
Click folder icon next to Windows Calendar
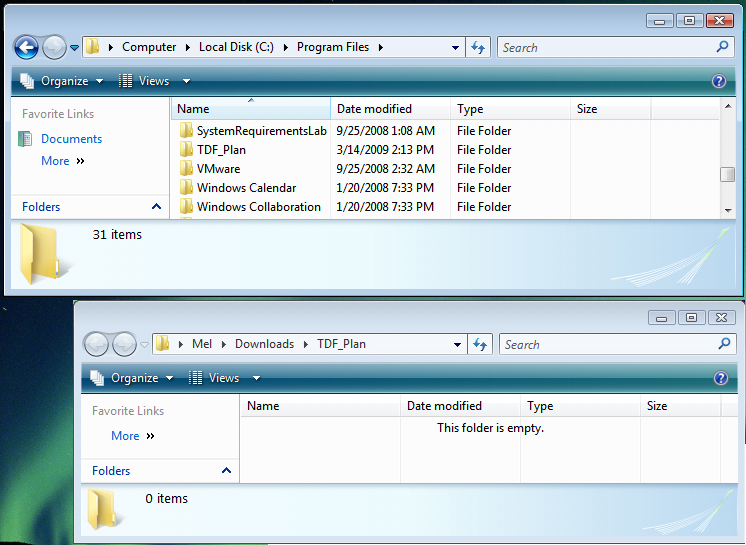pyautogui.click(x=186, y=187)
